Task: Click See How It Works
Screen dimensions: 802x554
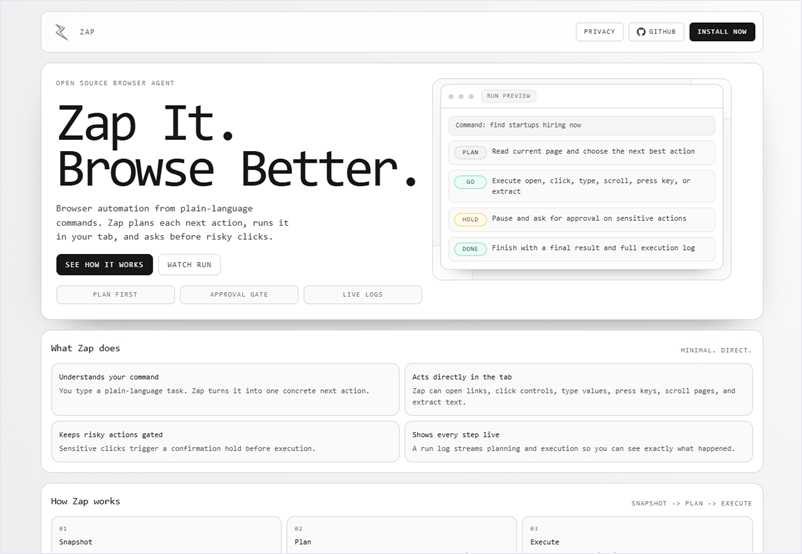Action: point(104,265)
